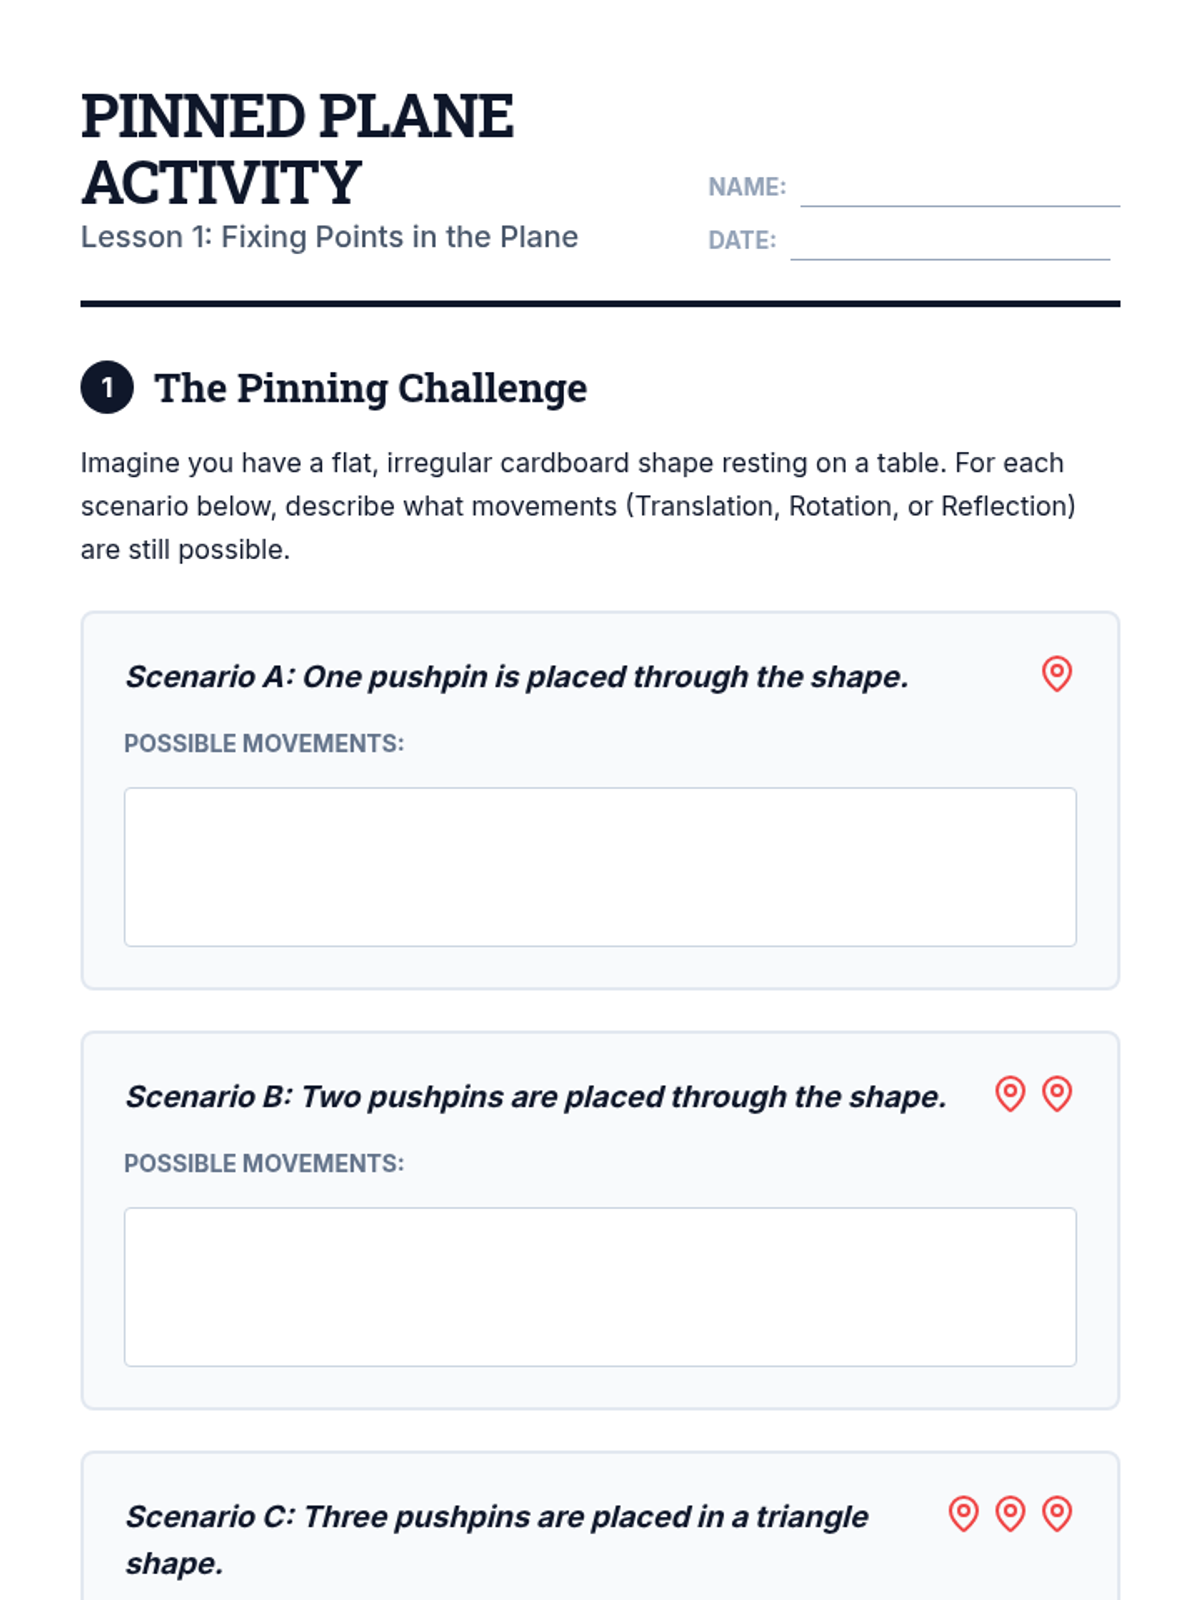Click the last pushpin icon in Scenario C
This screenshot has height=1600, width=1200.
[1056, 1514]
